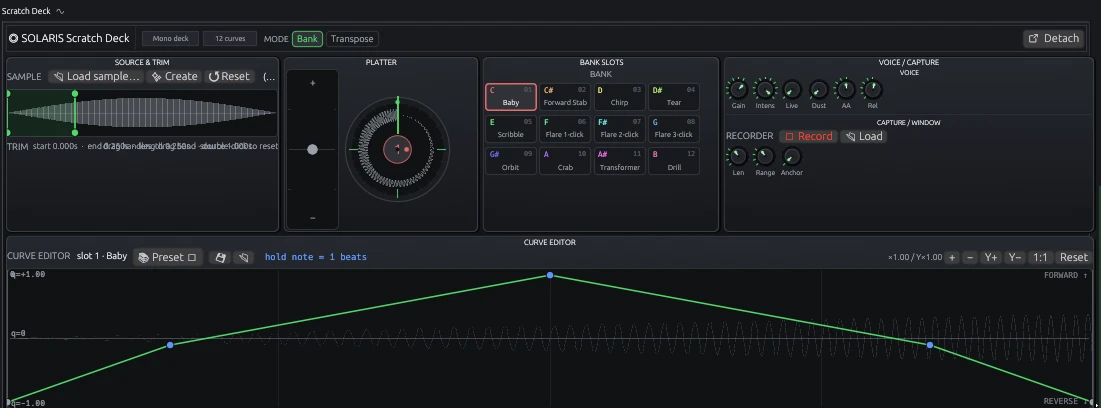The height and width of the screenshot is (408, 1101).
Task: Click the vertical pitch fader handle
Action: coord(312,150)
